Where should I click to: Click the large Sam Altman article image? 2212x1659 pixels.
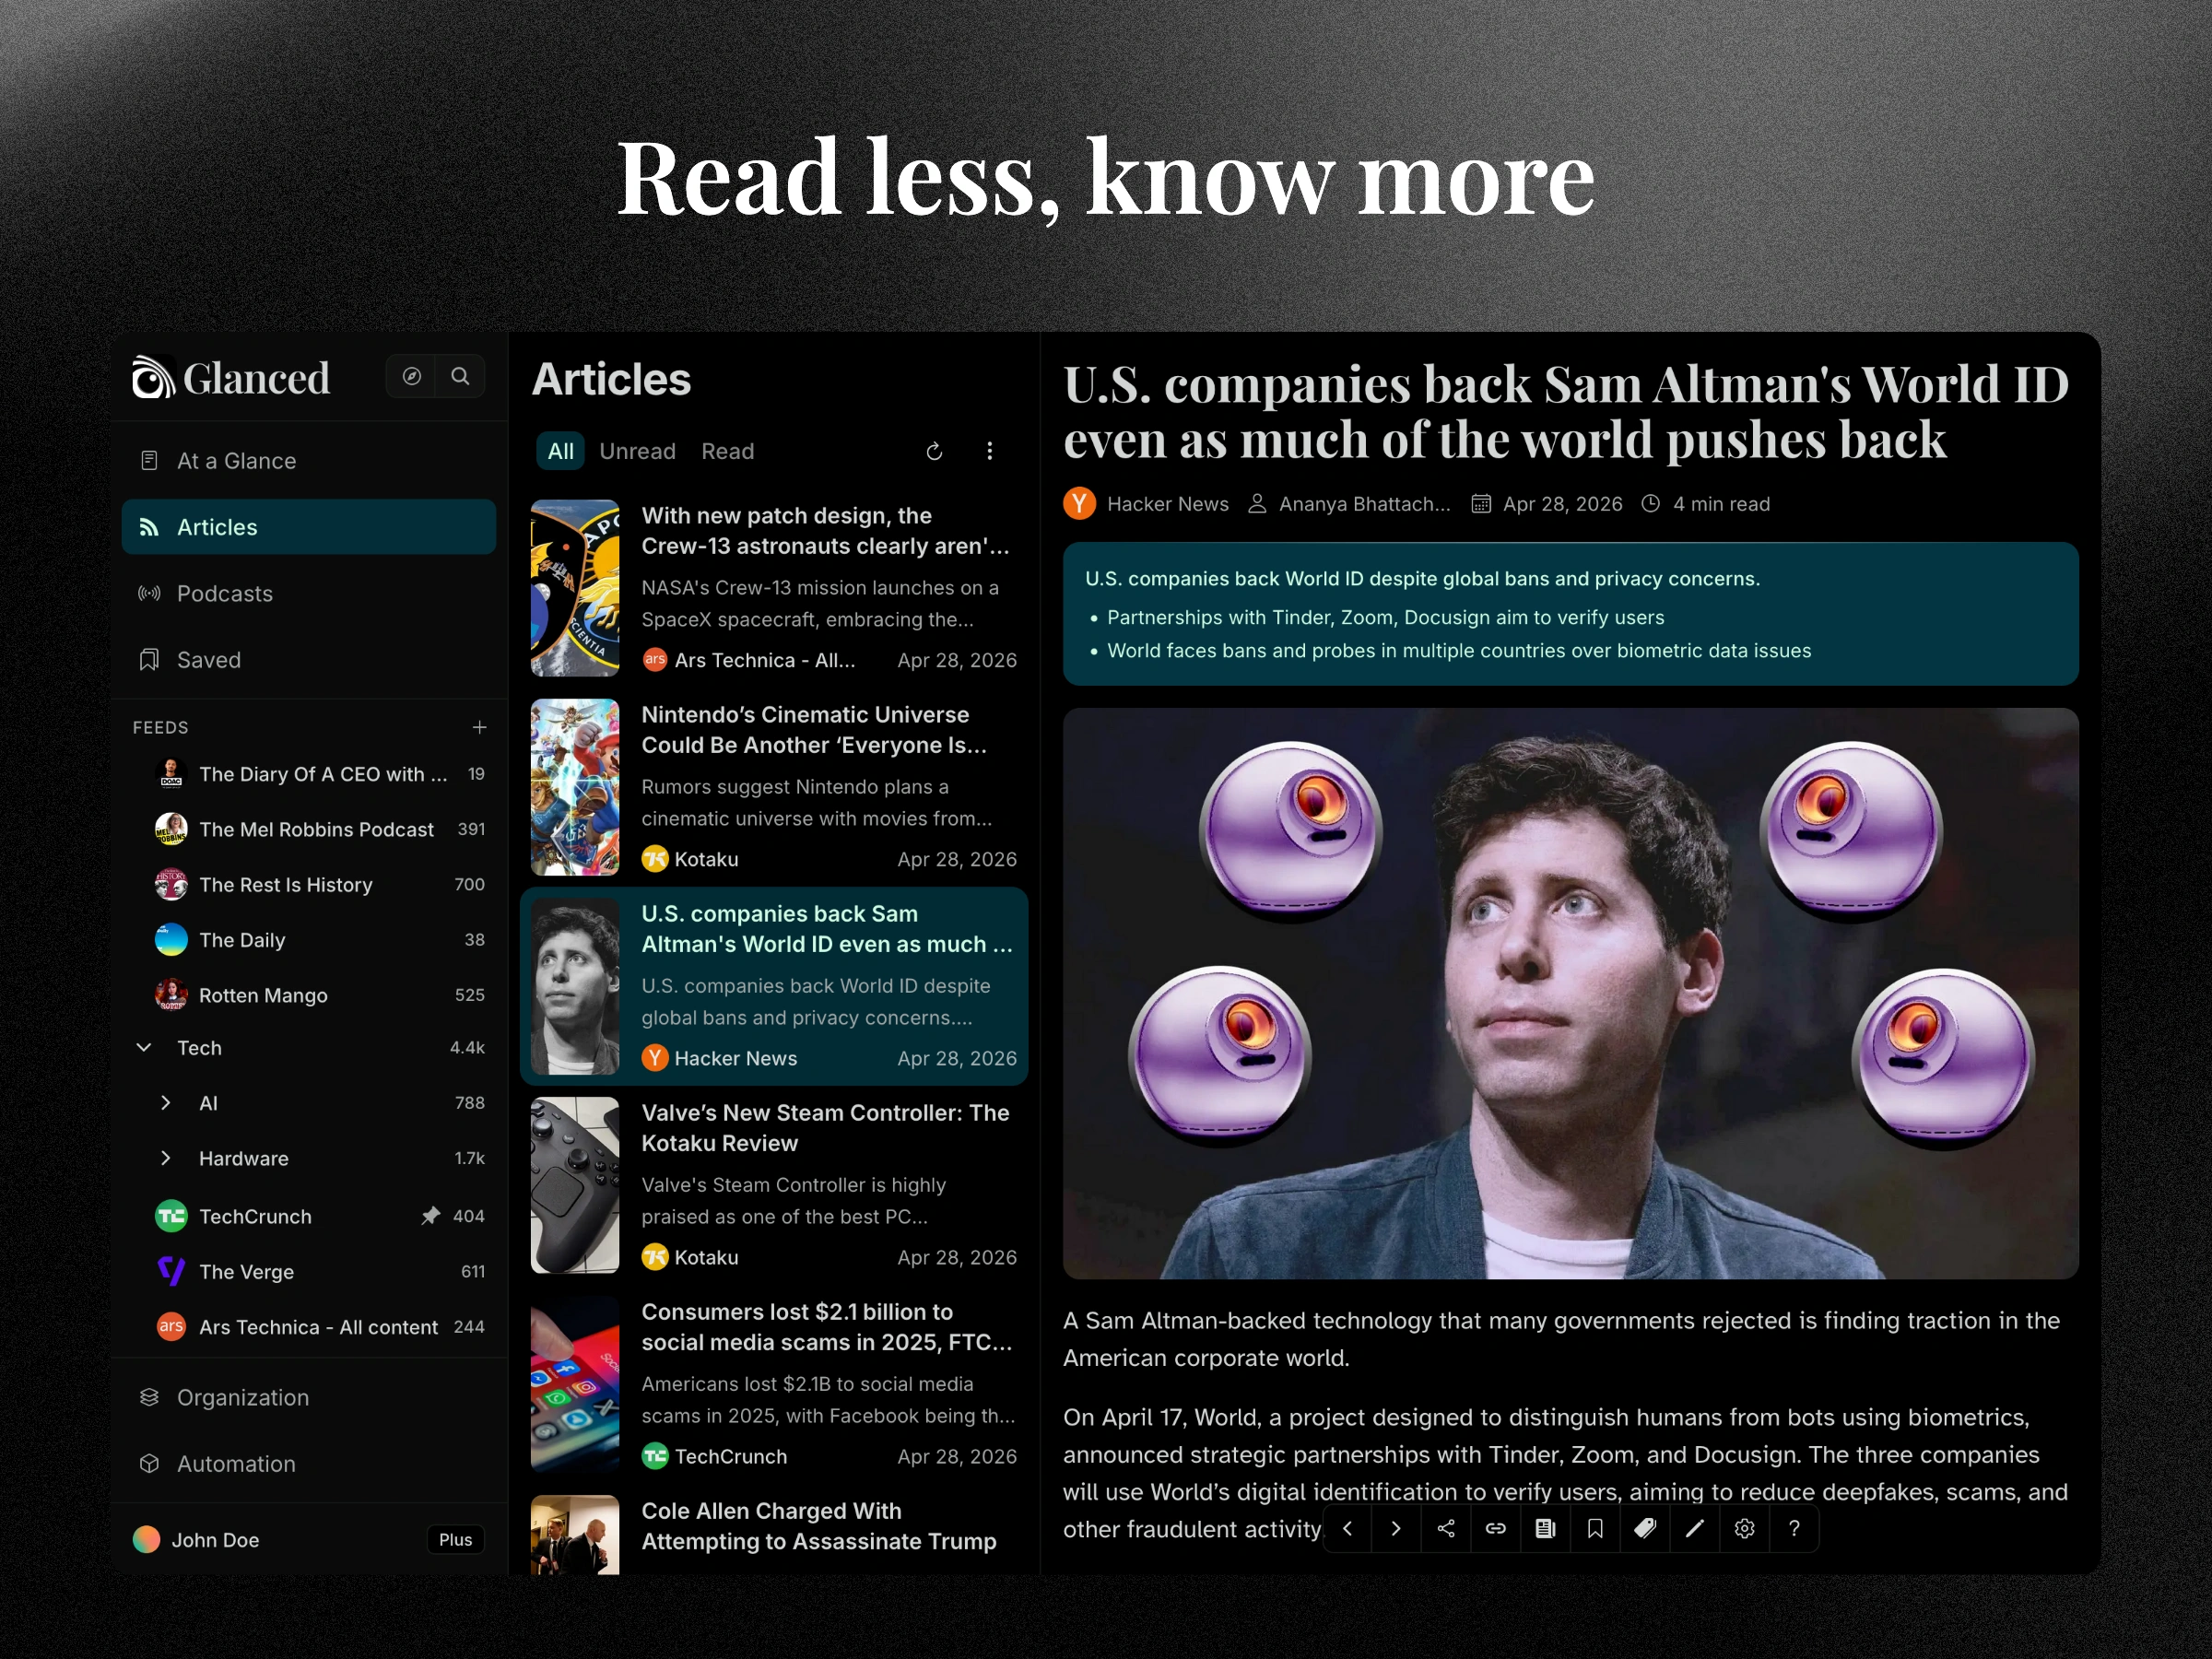[x=1570, y=993]
